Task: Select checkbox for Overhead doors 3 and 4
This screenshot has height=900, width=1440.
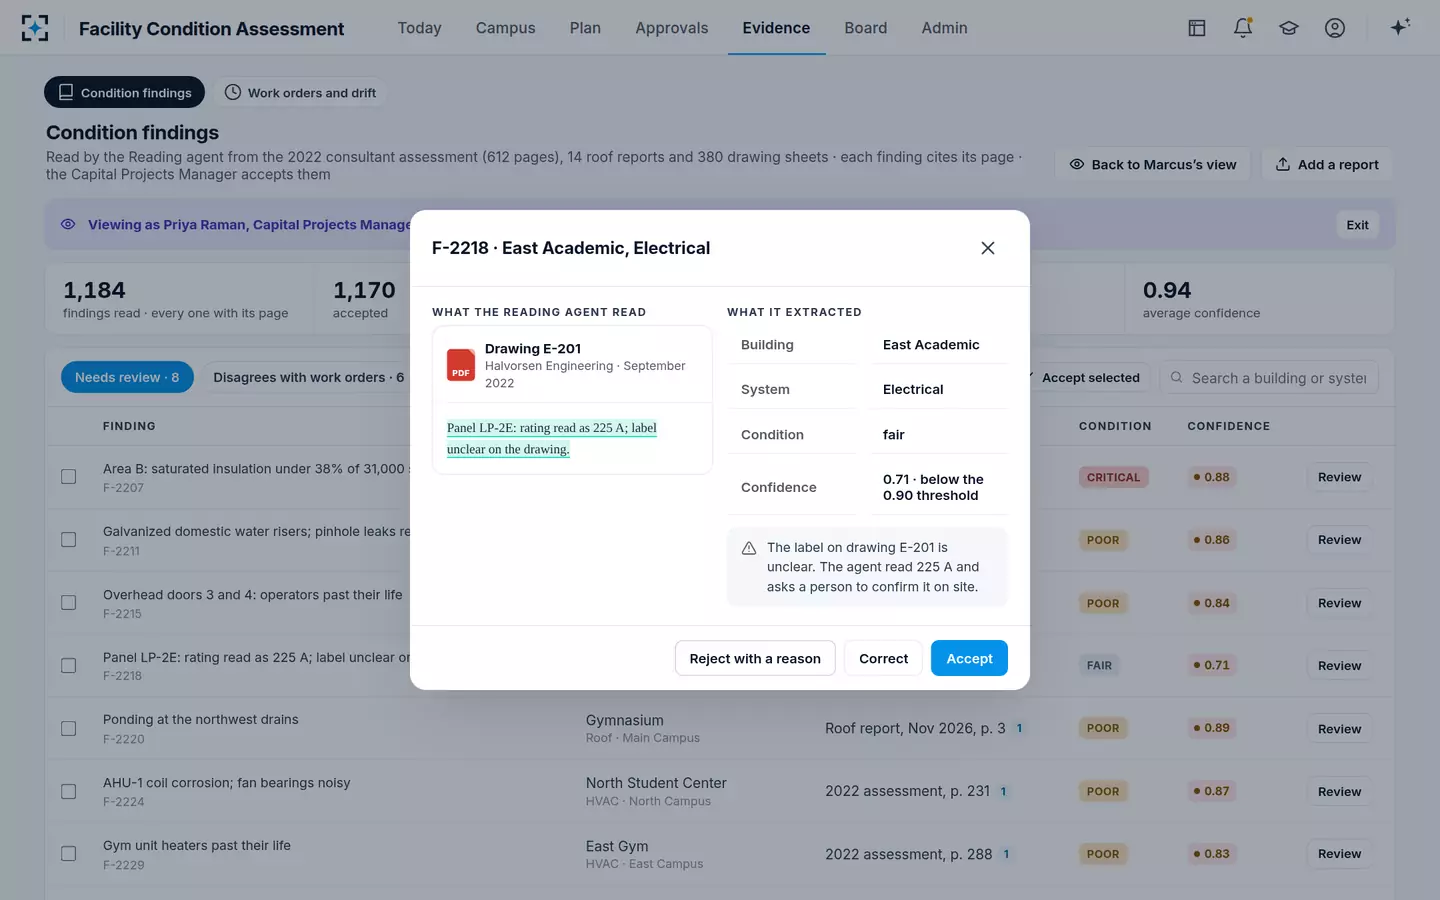Action: (69, 603)
